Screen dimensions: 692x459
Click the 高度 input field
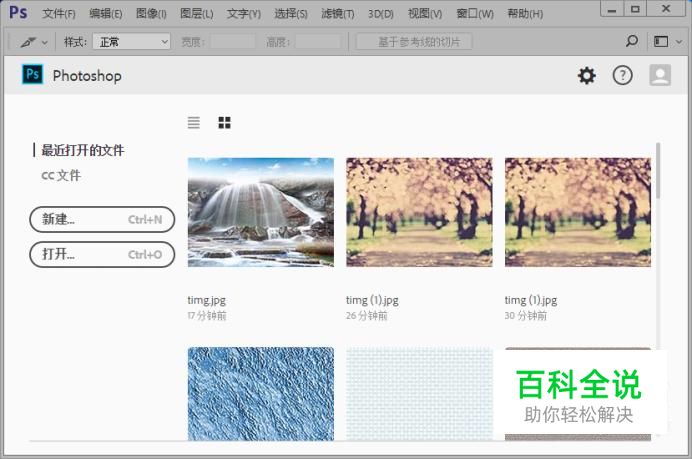point(318,42)
